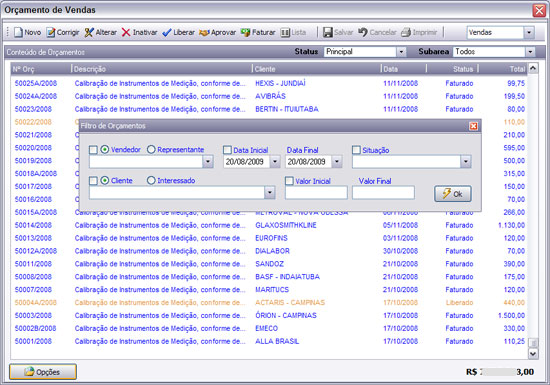Tick the Valor Inicial checkbox
Viewport: 550px width, 385px height.
[x=289, y=181]
